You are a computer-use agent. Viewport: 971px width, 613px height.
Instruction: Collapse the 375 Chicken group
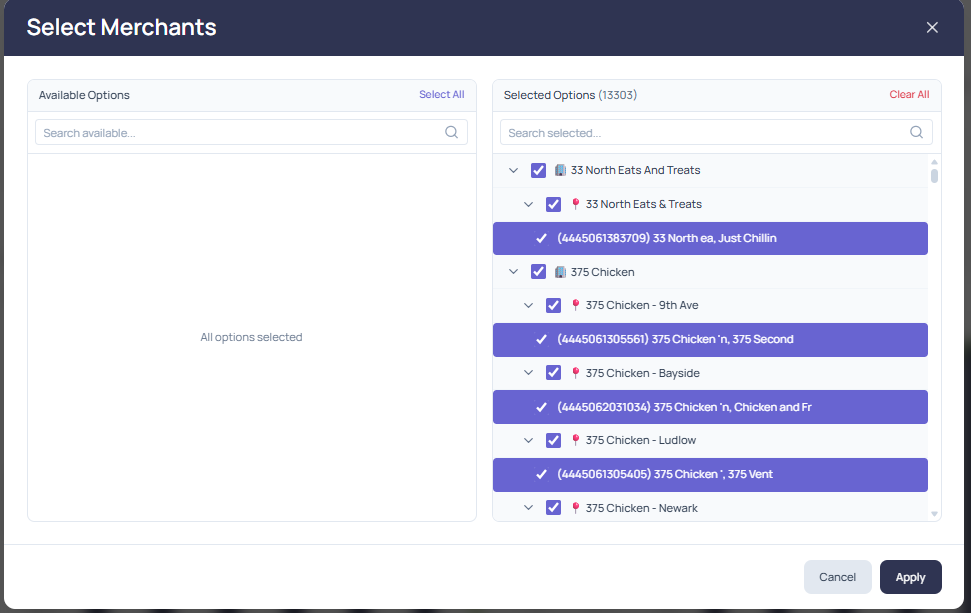click(x=513, y=272)
